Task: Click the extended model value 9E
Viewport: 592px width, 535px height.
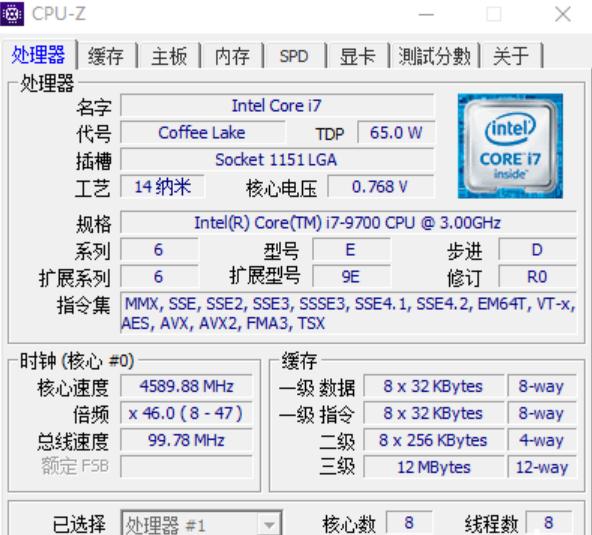Action: 351,277
